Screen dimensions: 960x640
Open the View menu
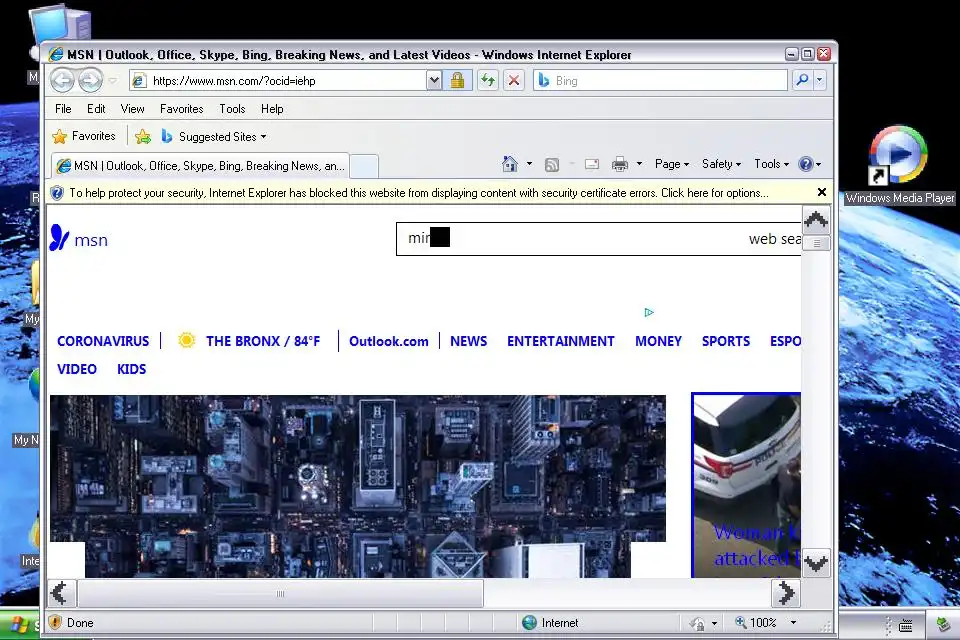coord(132,109)
